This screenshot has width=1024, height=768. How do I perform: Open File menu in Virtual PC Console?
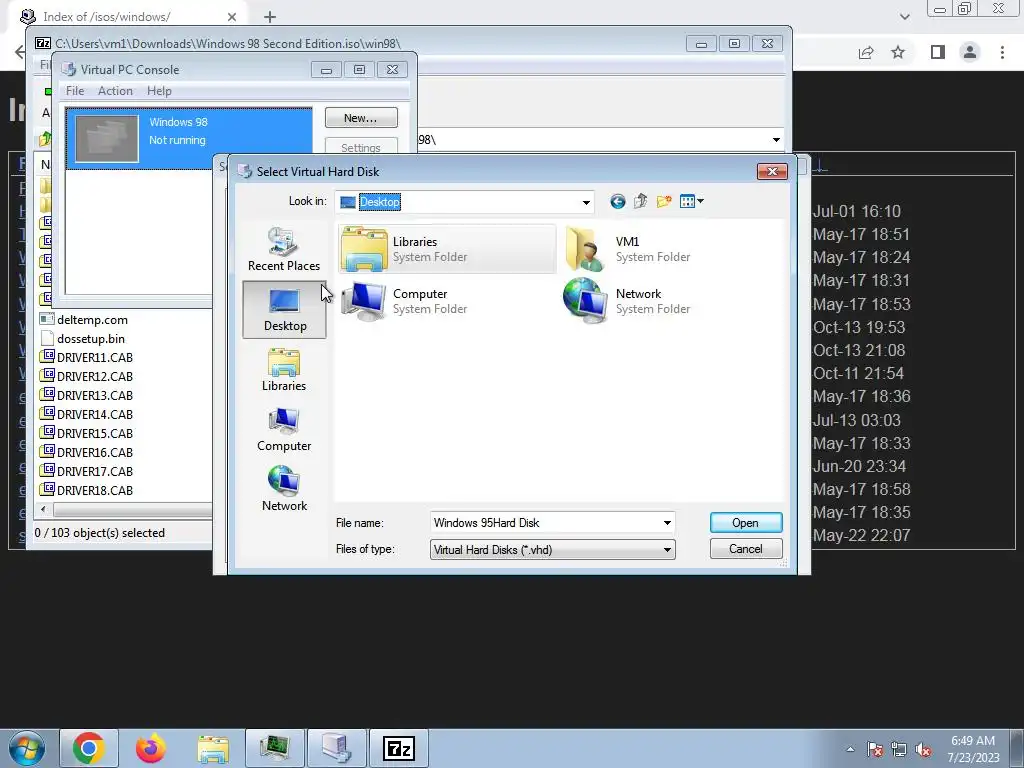point(75,91)
